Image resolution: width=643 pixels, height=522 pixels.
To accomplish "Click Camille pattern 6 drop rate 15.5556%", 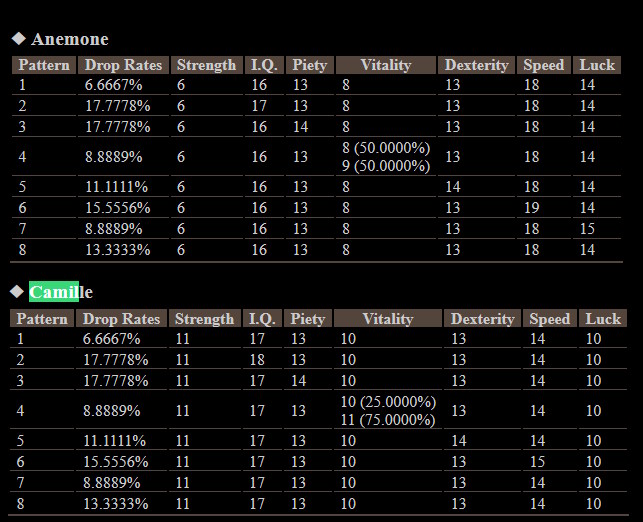I will click(116, 461).
